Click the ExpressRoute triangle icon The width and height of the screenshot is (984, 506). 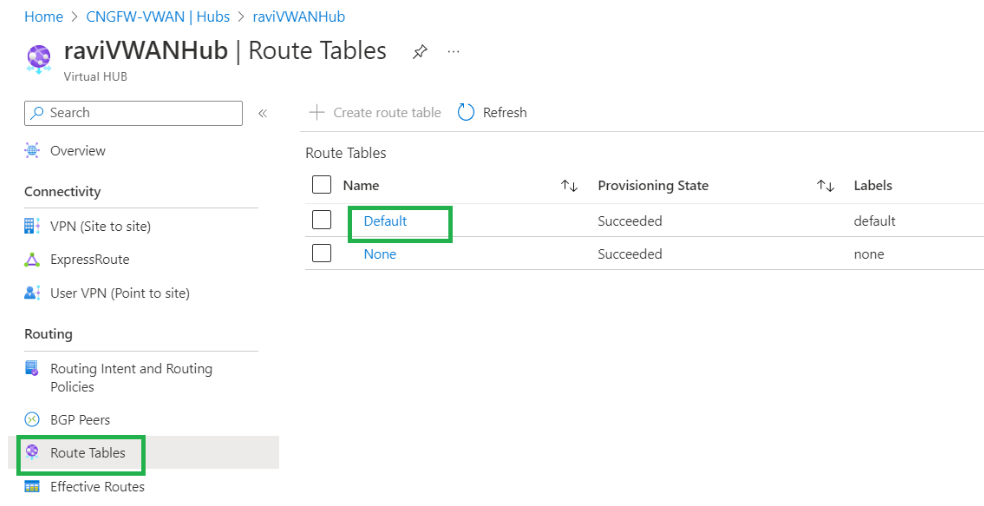pos(32,260)
